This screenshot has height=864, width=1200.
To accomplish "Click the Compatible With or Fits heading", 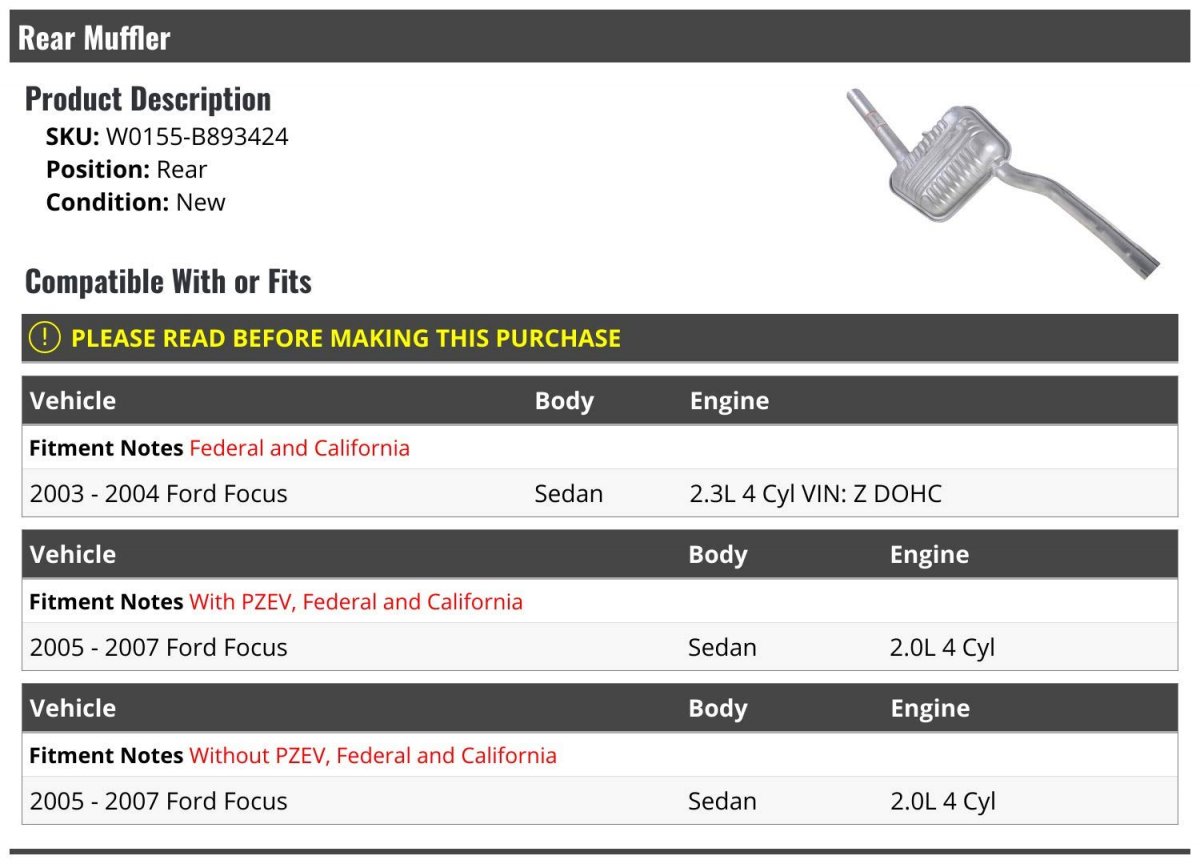I will tap(168, 282).
